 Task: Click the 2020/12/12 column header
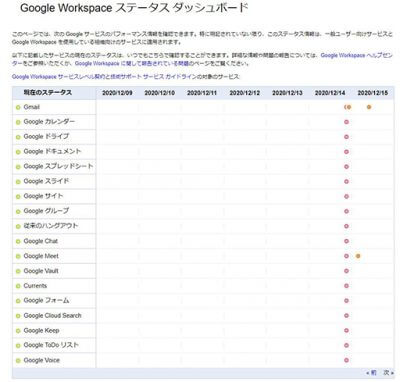pyautogui.click(x=245, y=93)
